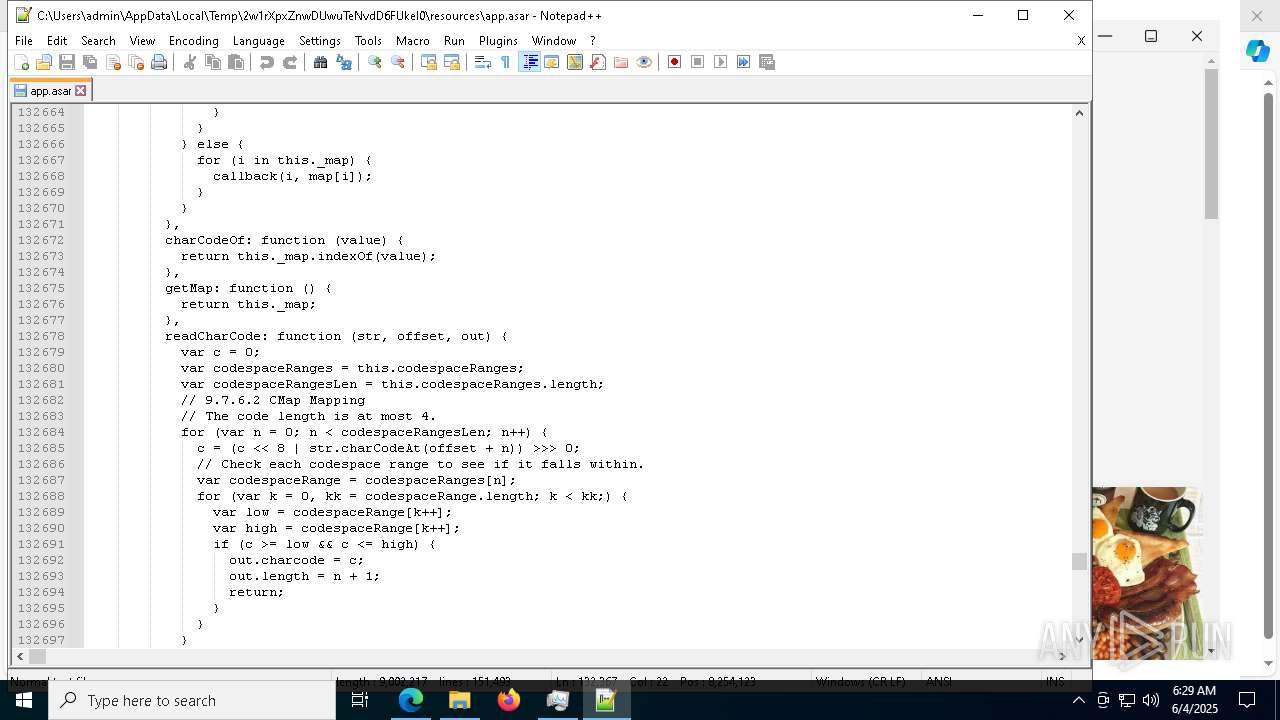Viewport: 1280px width, 720px height.
Task: Paste clipboard using the toolbar Paste icon
Action: tap(236, 62)
